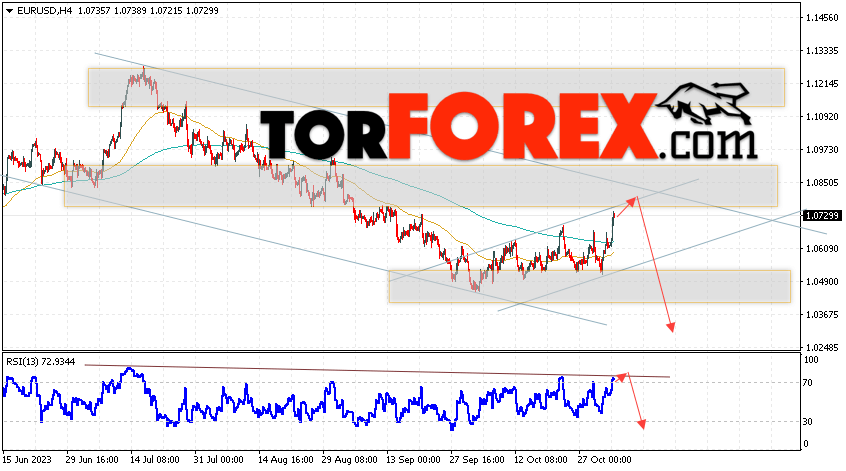Click the 29 Aug 08:00 time label

349,460
